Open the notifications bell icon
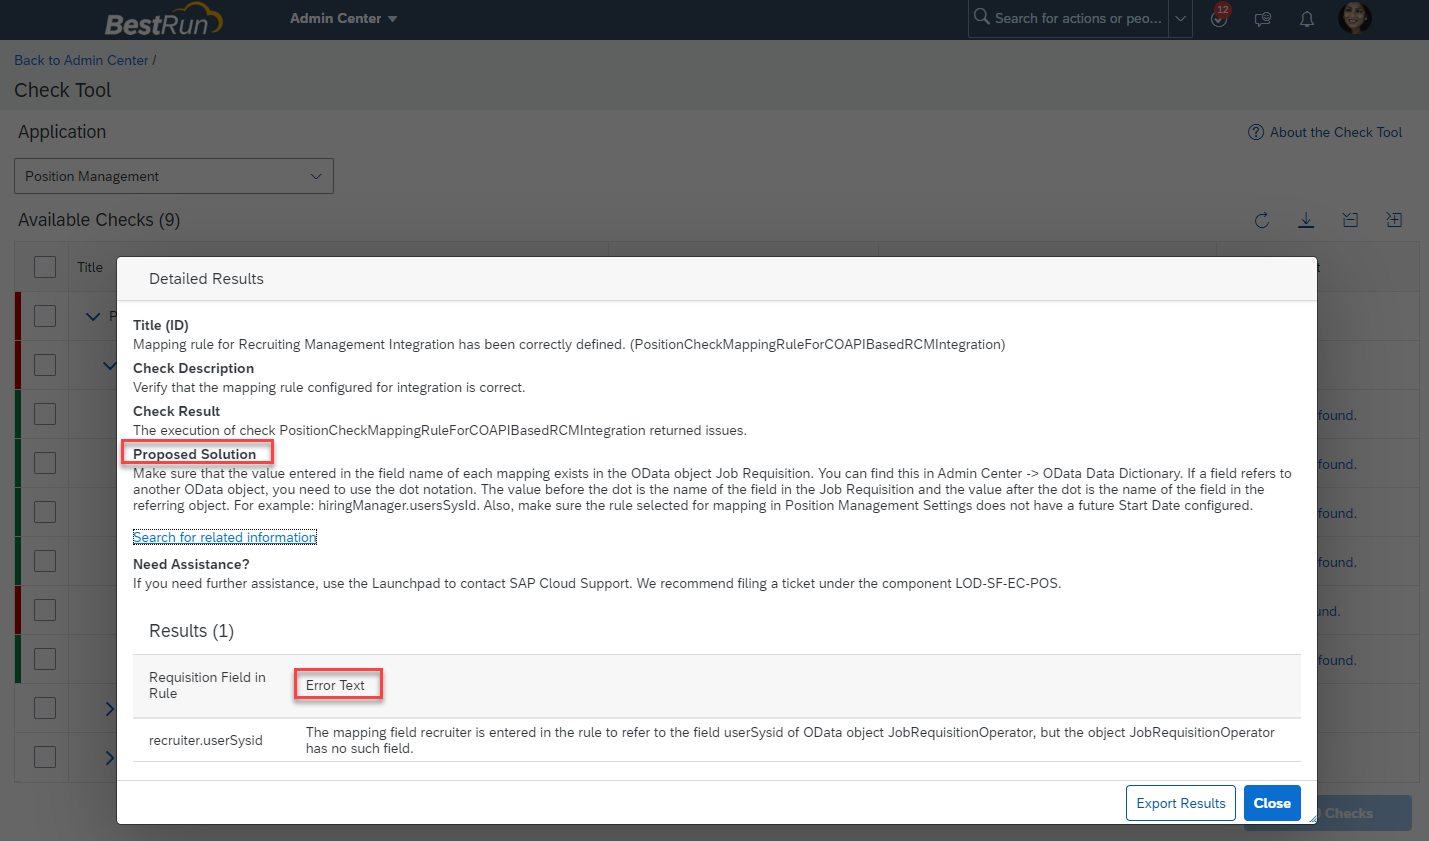 click(1307, 19)
